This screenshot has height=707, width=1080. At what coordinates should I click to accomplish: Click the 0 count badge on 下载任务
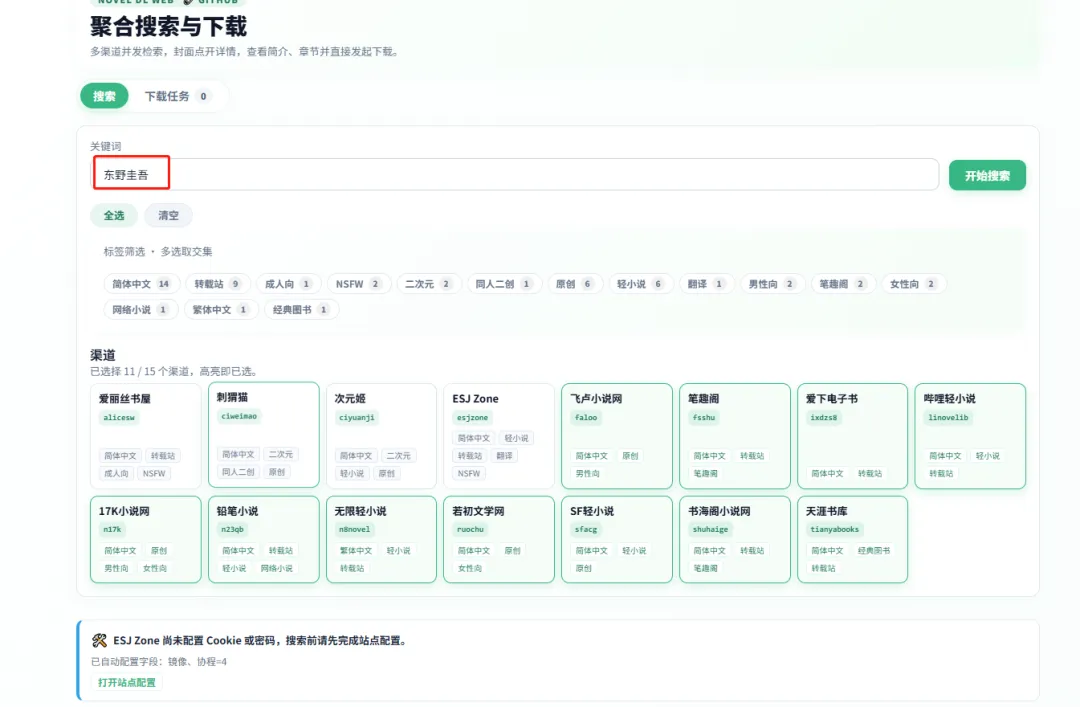(x=203, y=96)
